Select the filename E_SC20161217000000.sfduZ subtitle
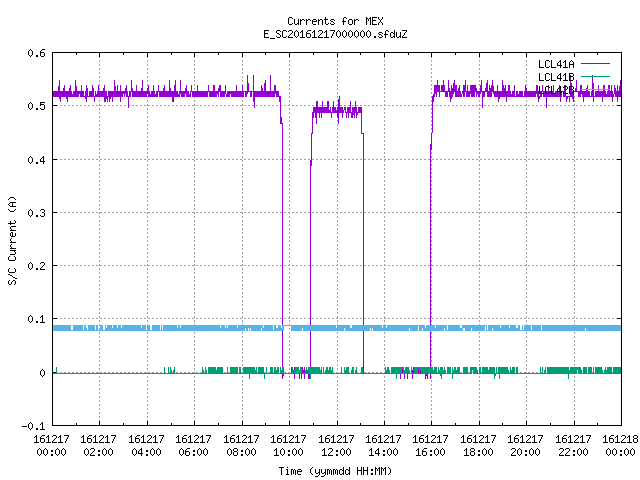 335,34
